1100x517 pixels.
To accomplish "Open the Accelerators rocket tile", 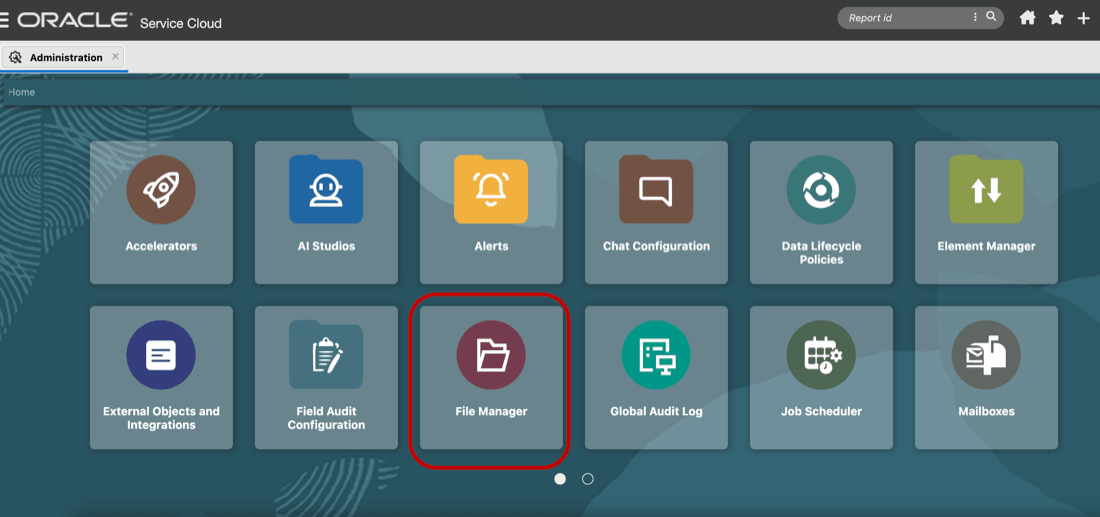I will tap(161, 213).
